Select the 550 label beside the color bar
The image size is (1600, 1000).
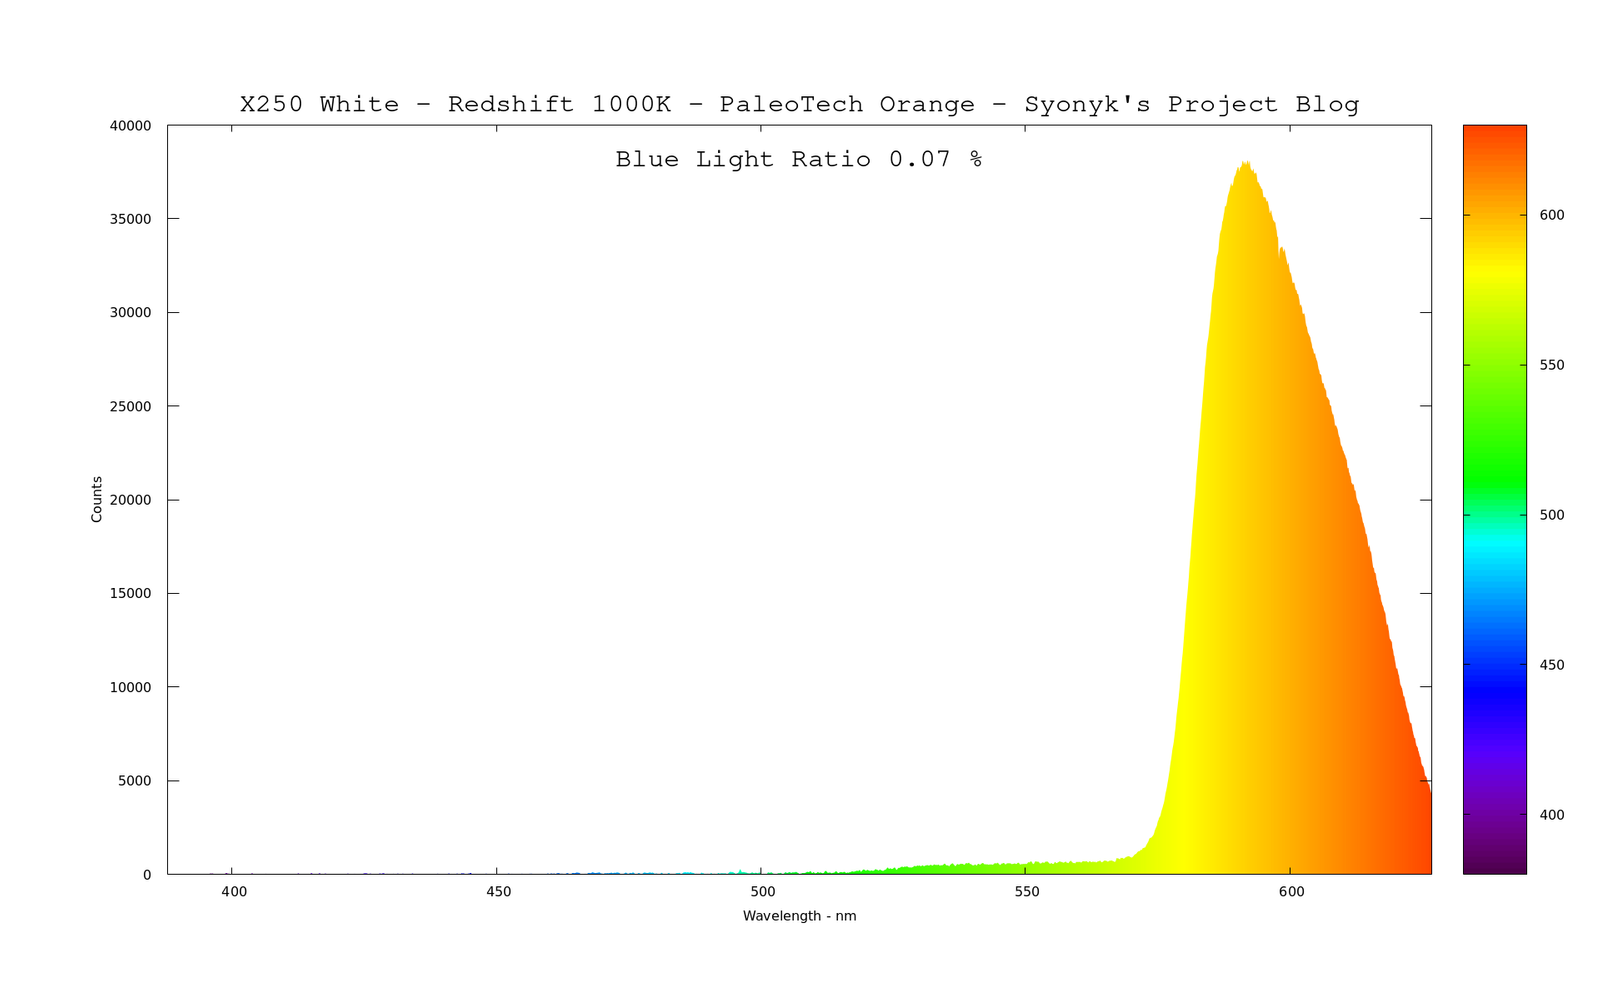click(x=1551, y=365)
